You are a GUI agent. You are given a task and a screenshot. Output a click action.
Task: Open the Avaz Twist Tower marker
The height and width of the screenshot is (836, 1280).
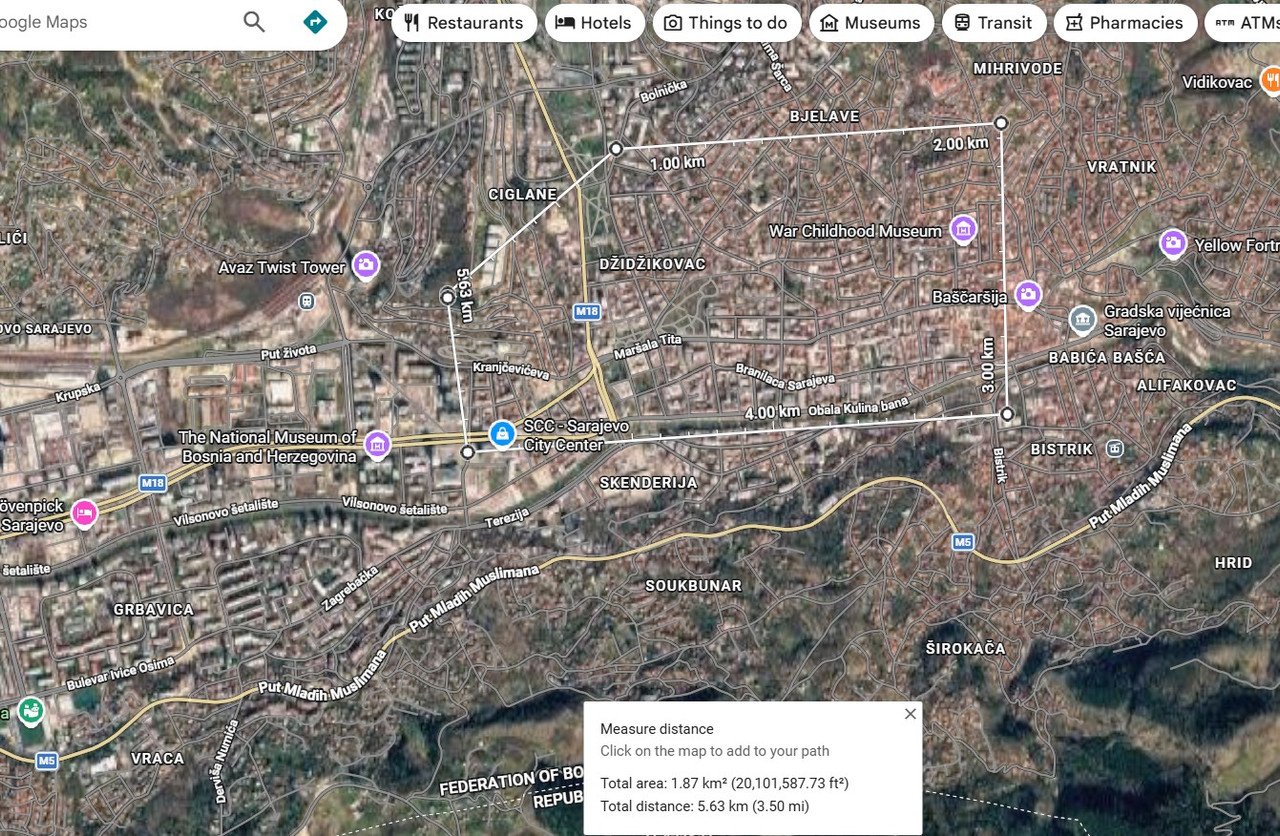click(x=366, y=265)
